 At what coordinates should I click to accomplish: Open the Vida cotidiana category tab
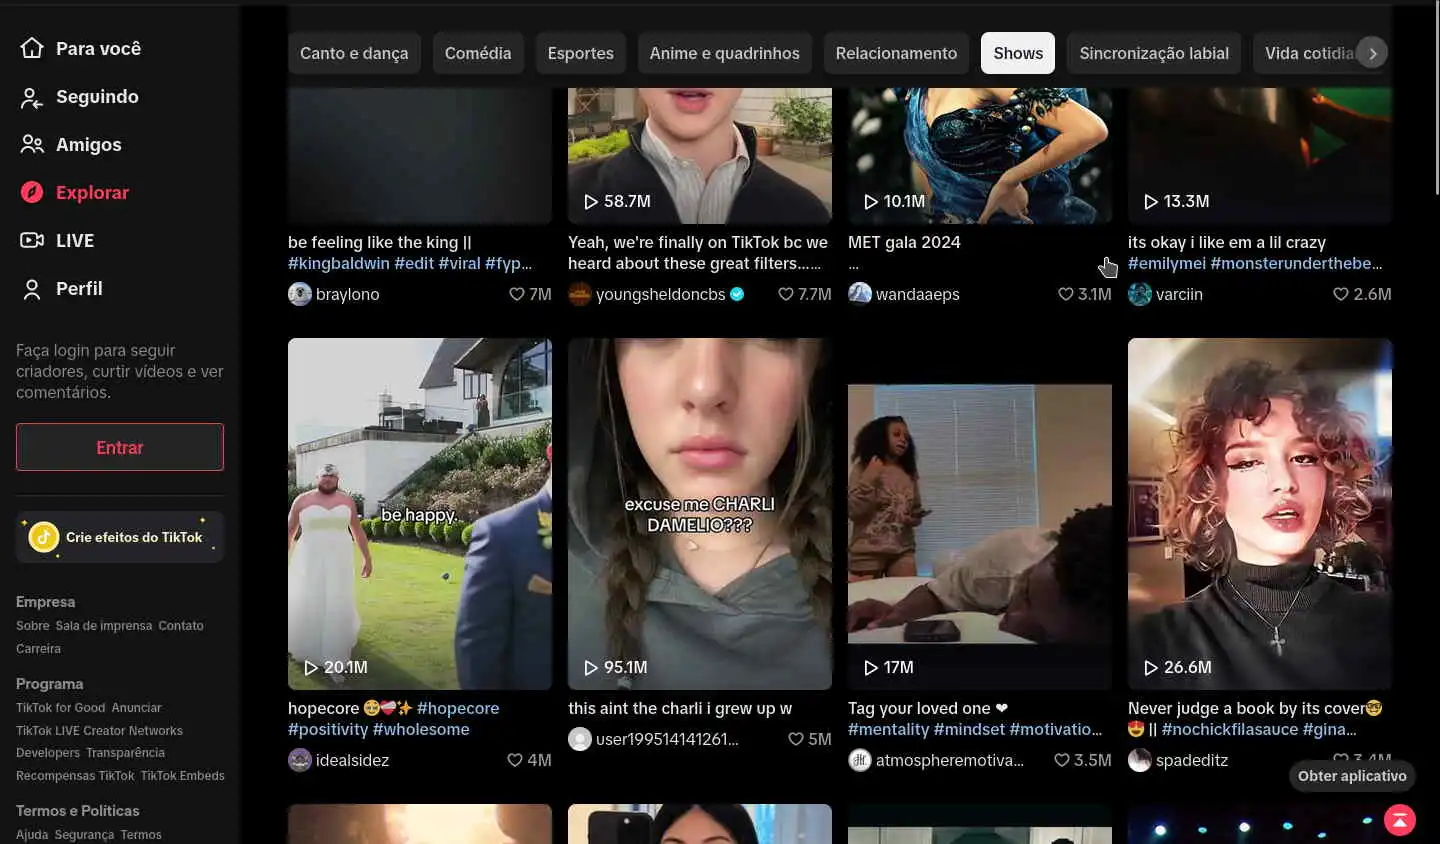tap(1306, 53)
